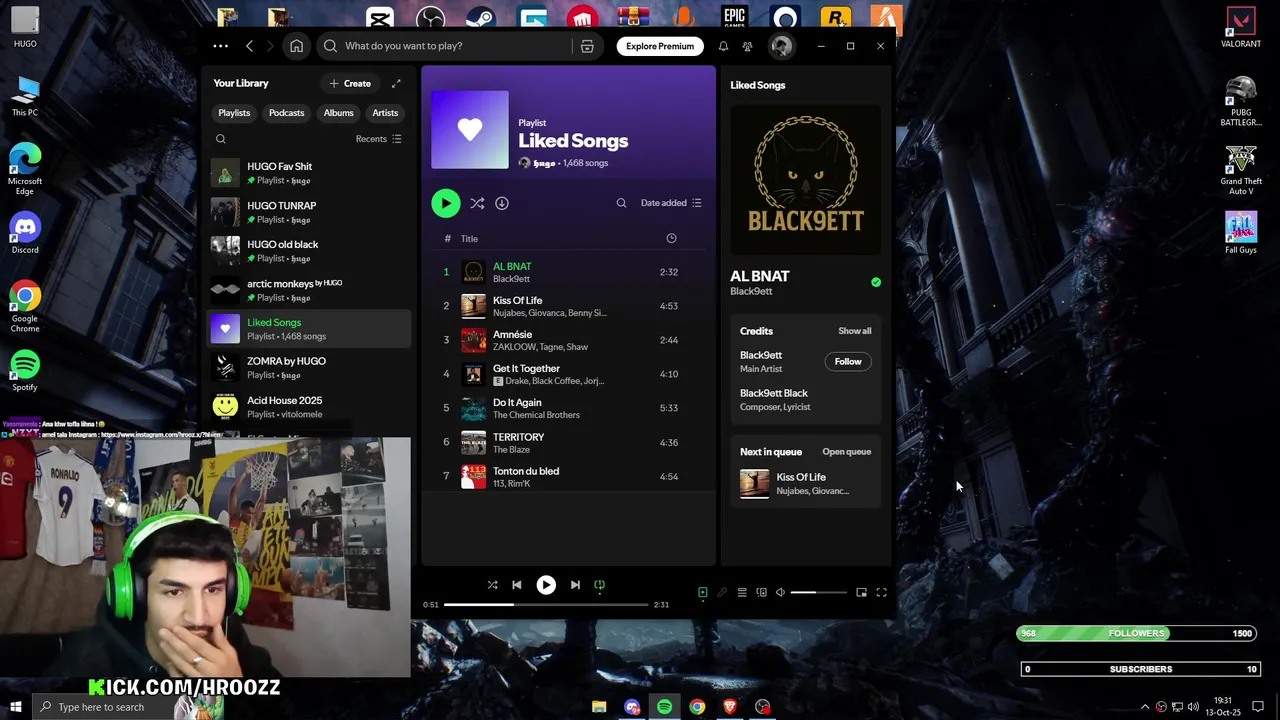Click the Windows Start button
Screen dimensions: 1280x720
point(15,707)
